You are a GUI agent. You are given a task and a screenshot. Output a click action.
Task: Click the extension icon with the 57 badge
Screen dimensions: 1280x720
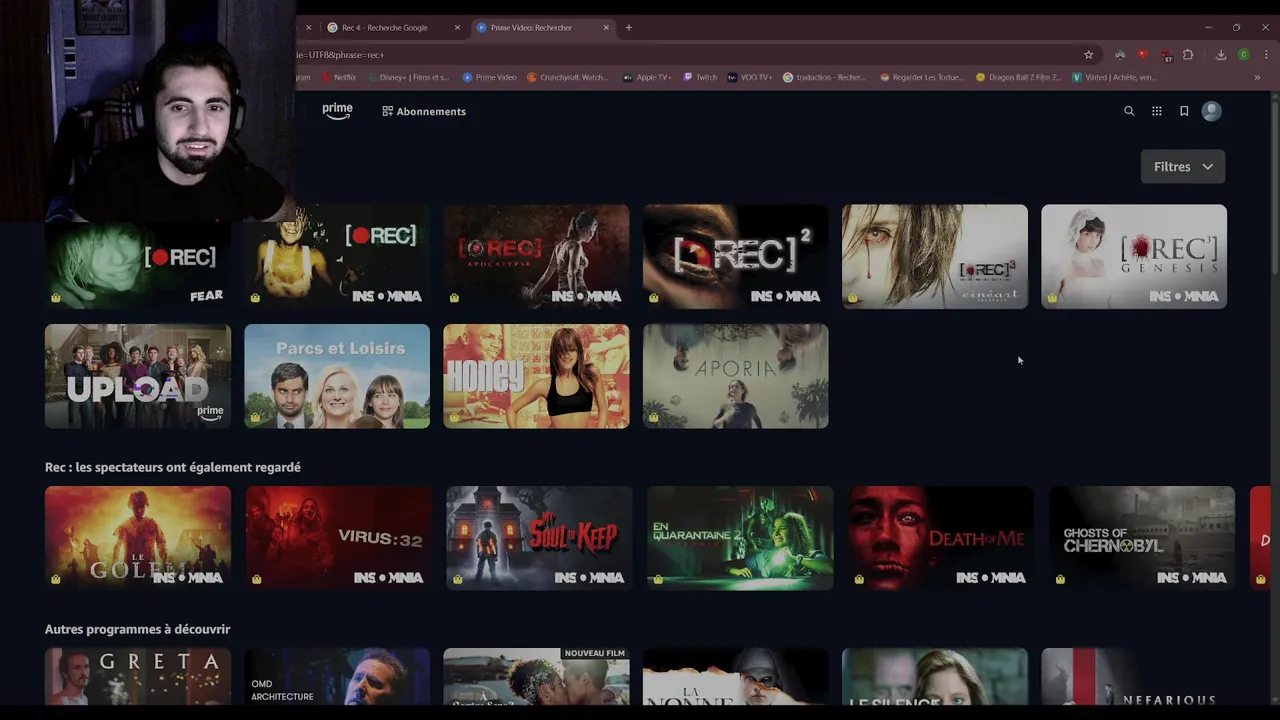click(x=1165, y=55)
